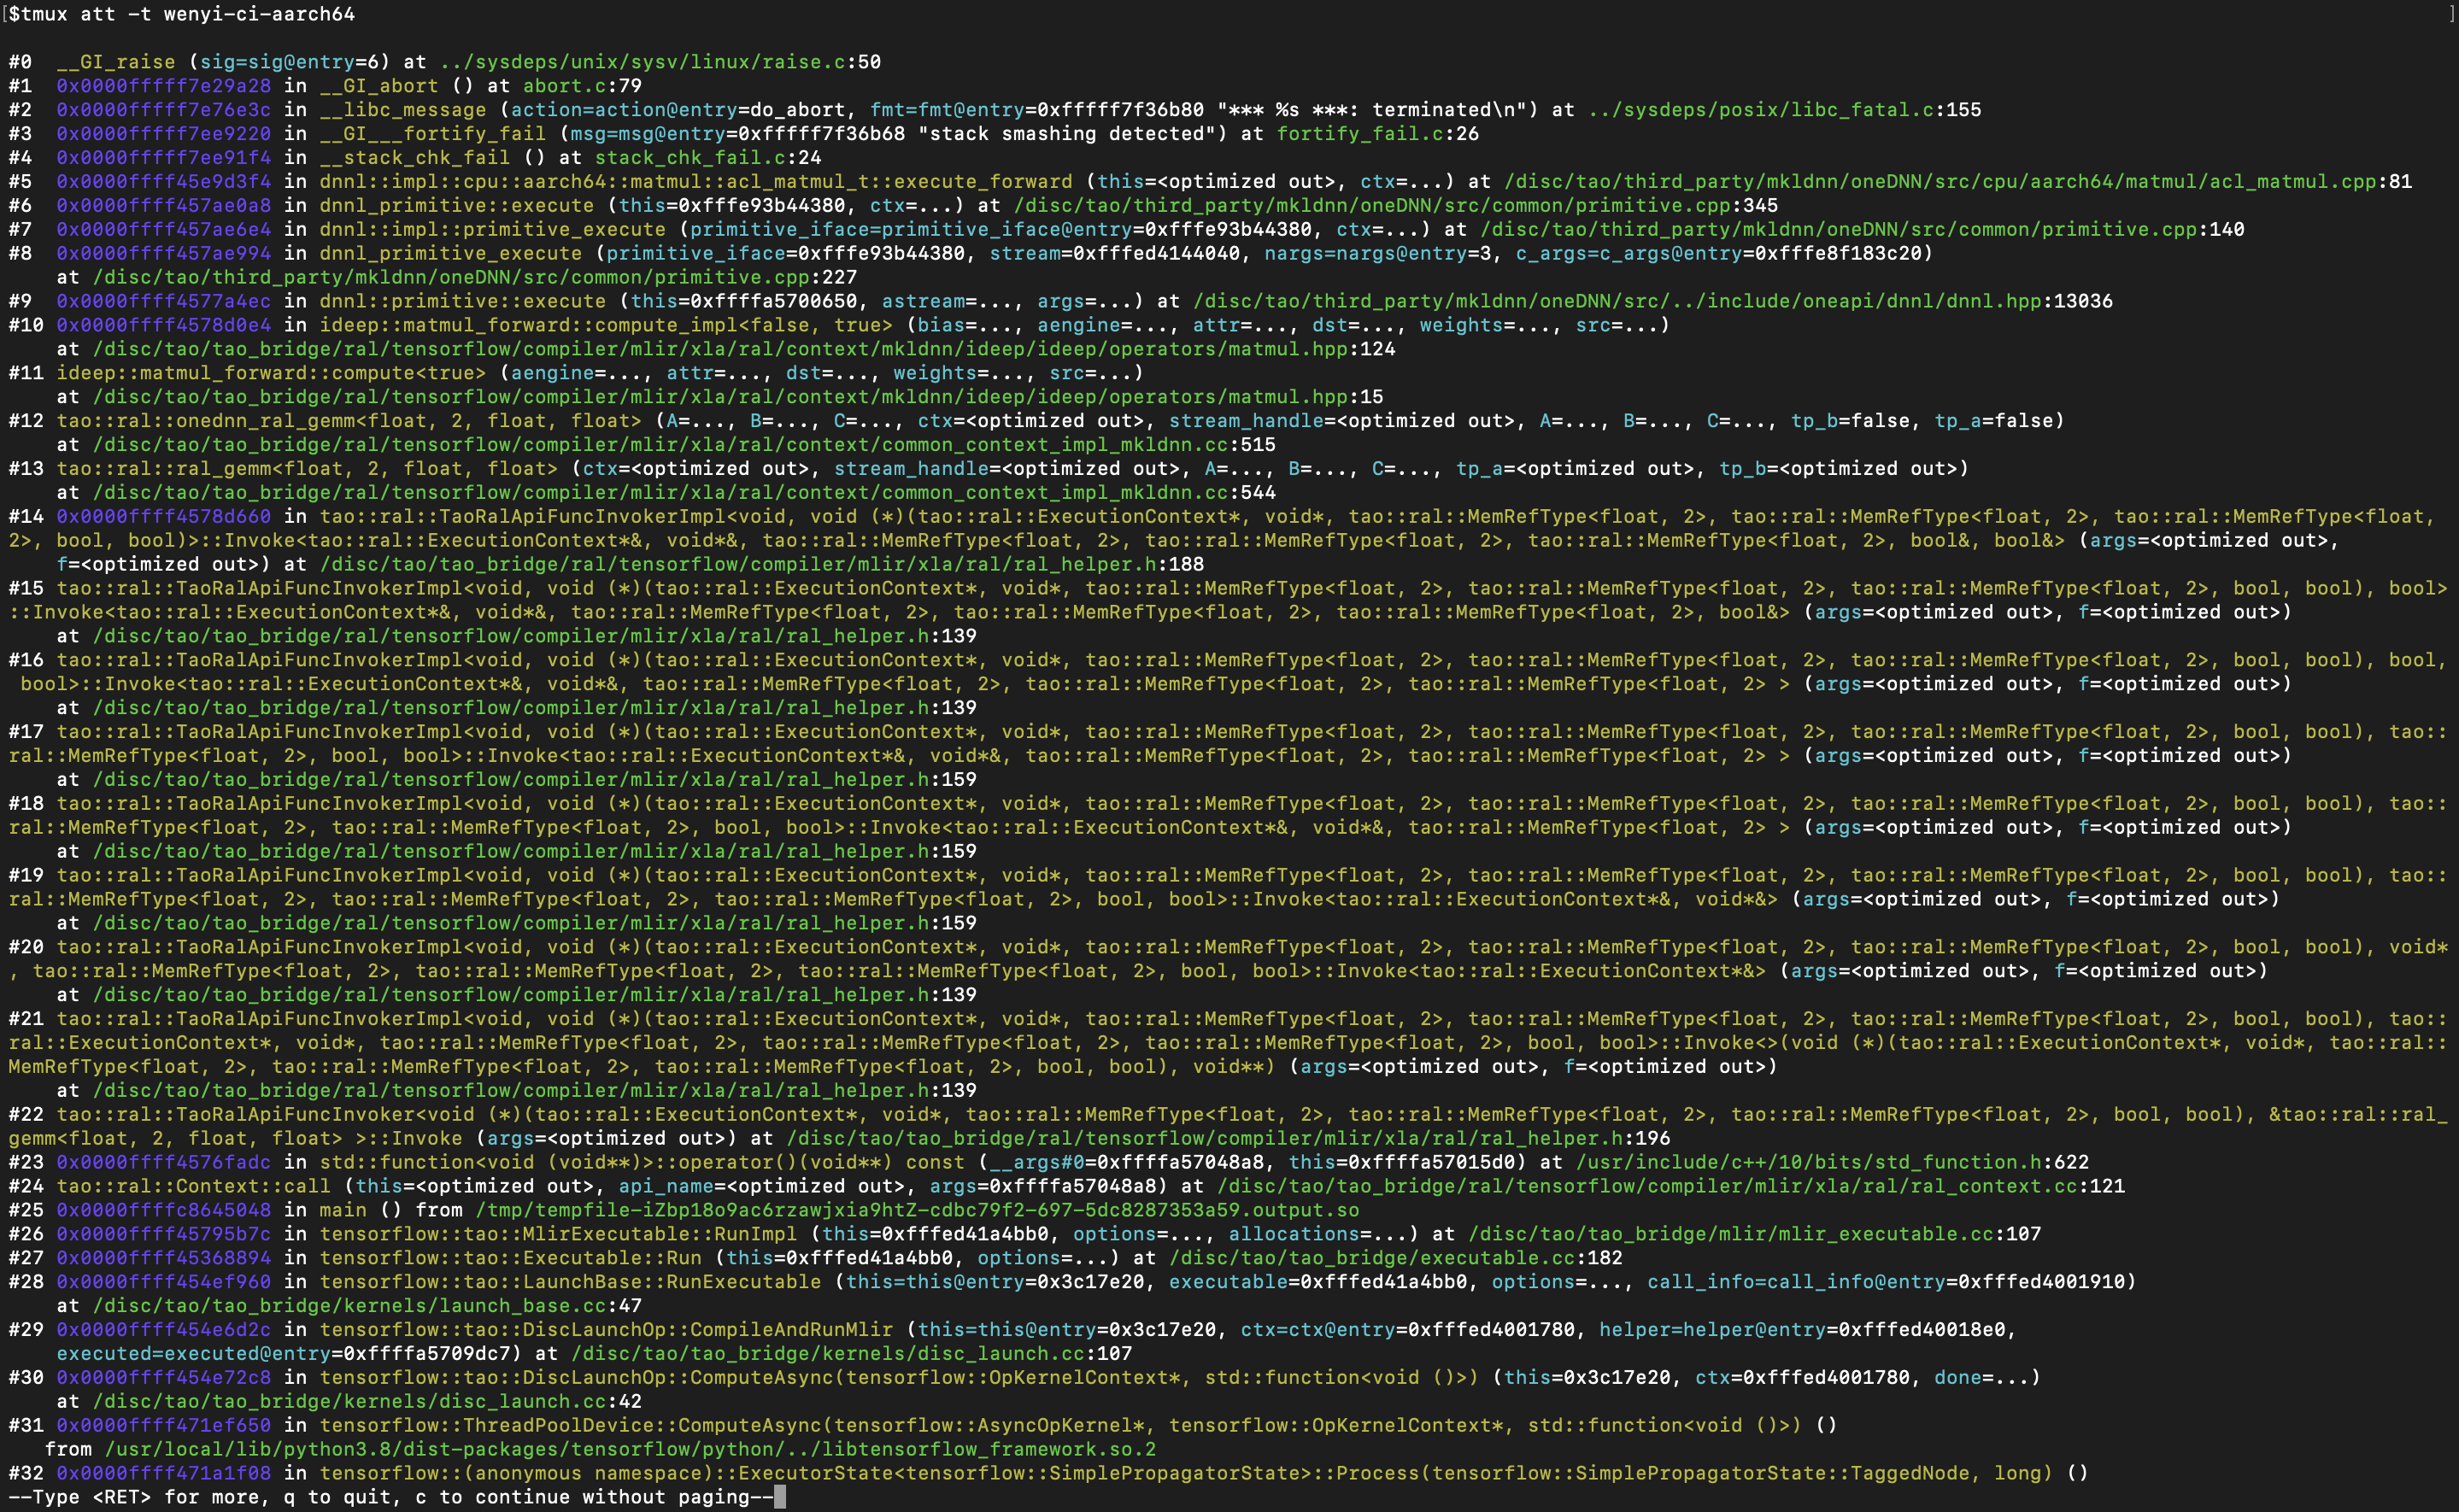This screenshot has height=1512, width=2459.
Task: Click std_function.h:622 path in frame #23
Action: coord(1833,1163)
